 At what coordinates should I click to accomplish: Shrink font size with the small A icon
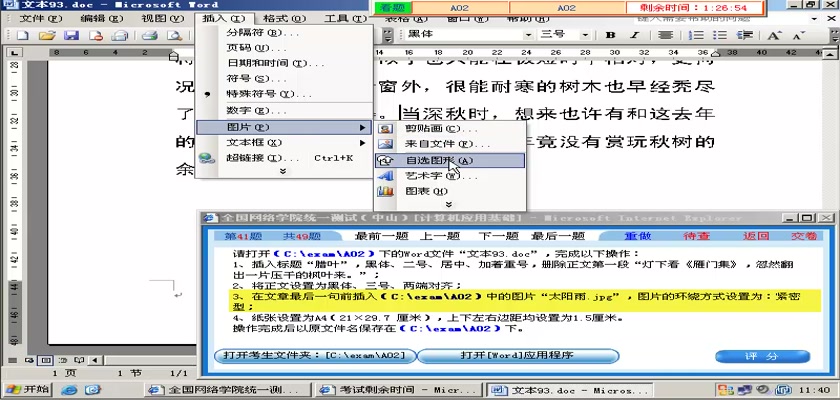pos(799,35)
